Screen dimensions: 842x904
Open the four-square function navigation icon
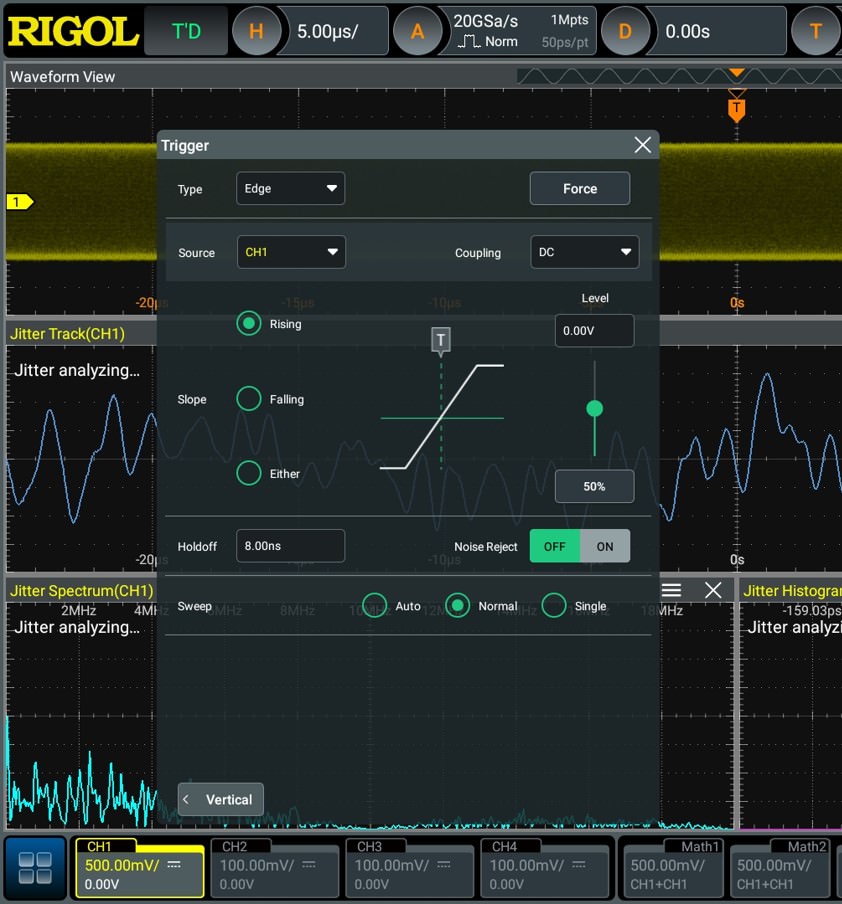click(x=35, y=868)
